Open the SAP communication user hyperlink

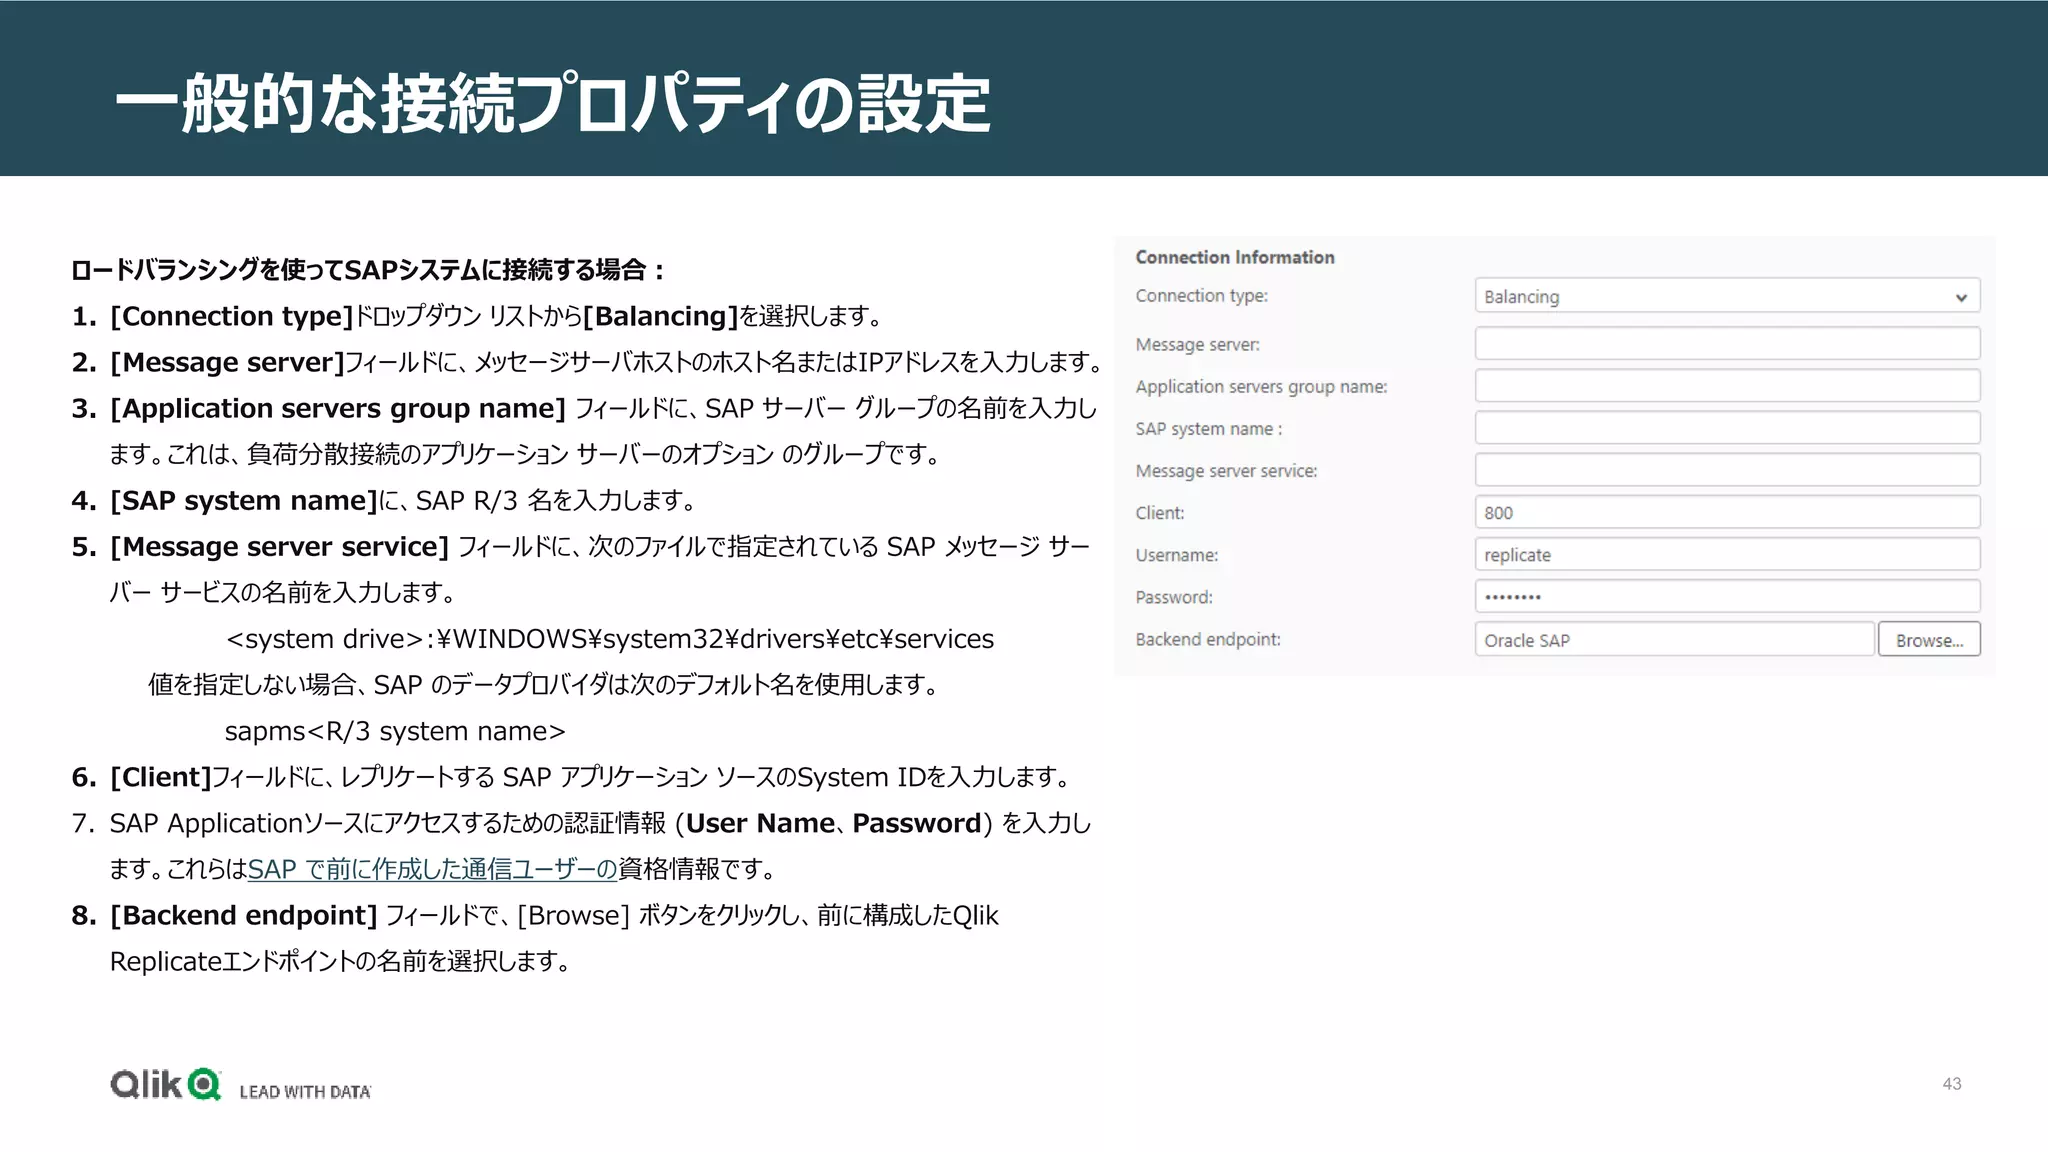tap(432, 869)
